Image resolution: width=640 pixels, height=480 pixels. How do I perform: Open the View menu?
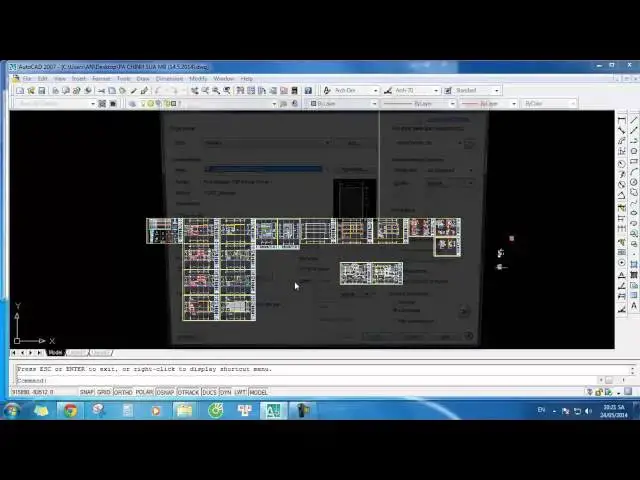click(x=60, y=78)
